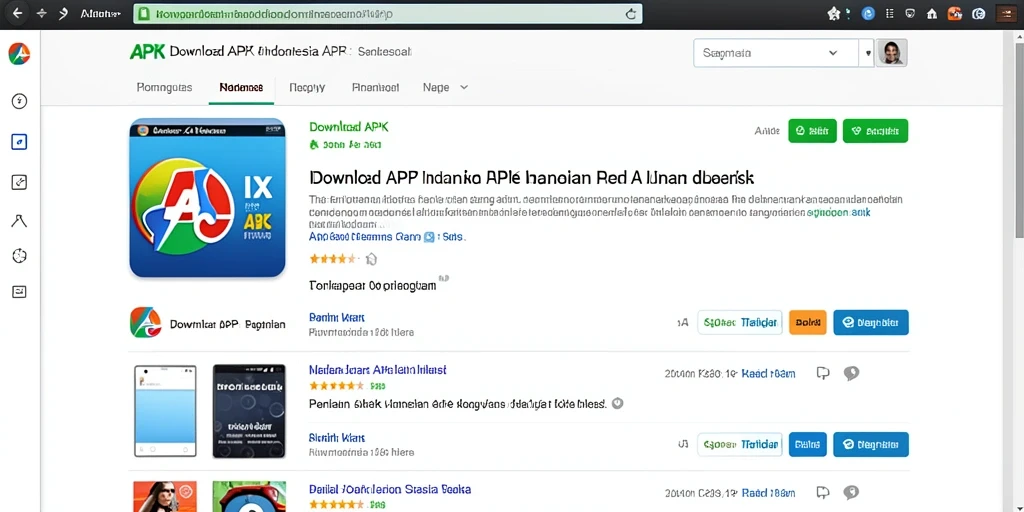The width and height of the screenshot is (1024, 512).
Task: Select the active Nadanas tab
Action: (x=241, y=88)
